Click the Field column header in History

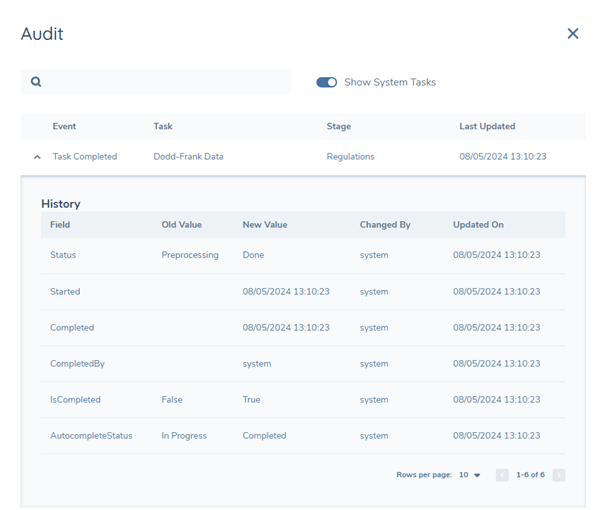pos(60,225)
